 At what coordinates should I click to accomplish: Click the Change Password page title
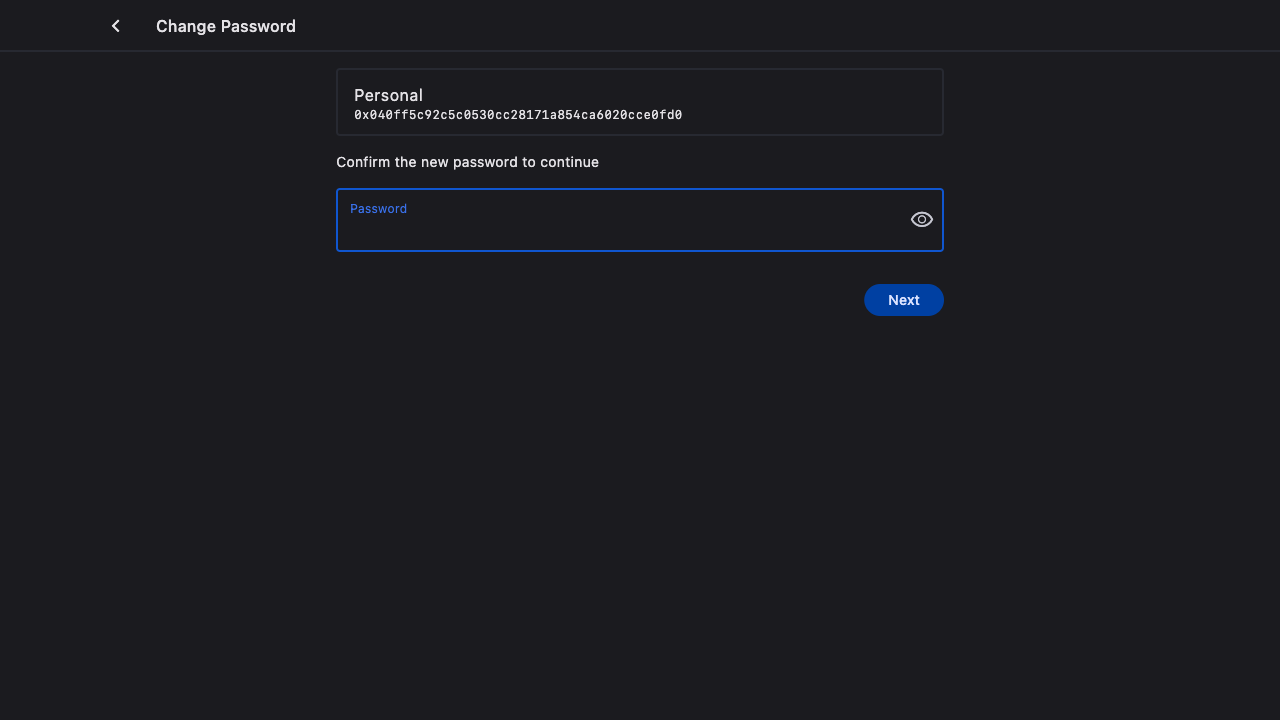[x=226, y=26]
